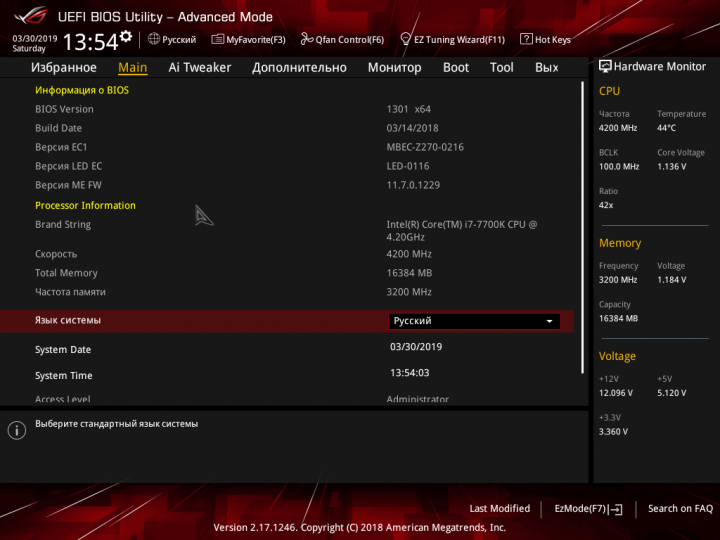Click the Total Memory label
Screen dimensions: 720x540
click(x=66, y=273)
